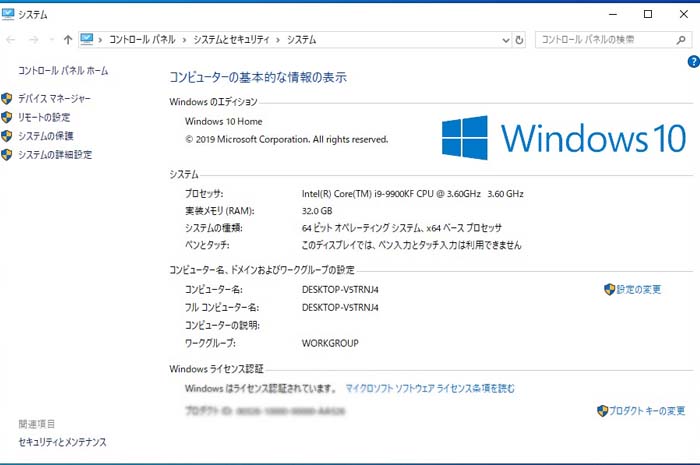Go back with the back arrow
Image resolution: width=700 pixels, height=465 pixels.
point(11,40)
